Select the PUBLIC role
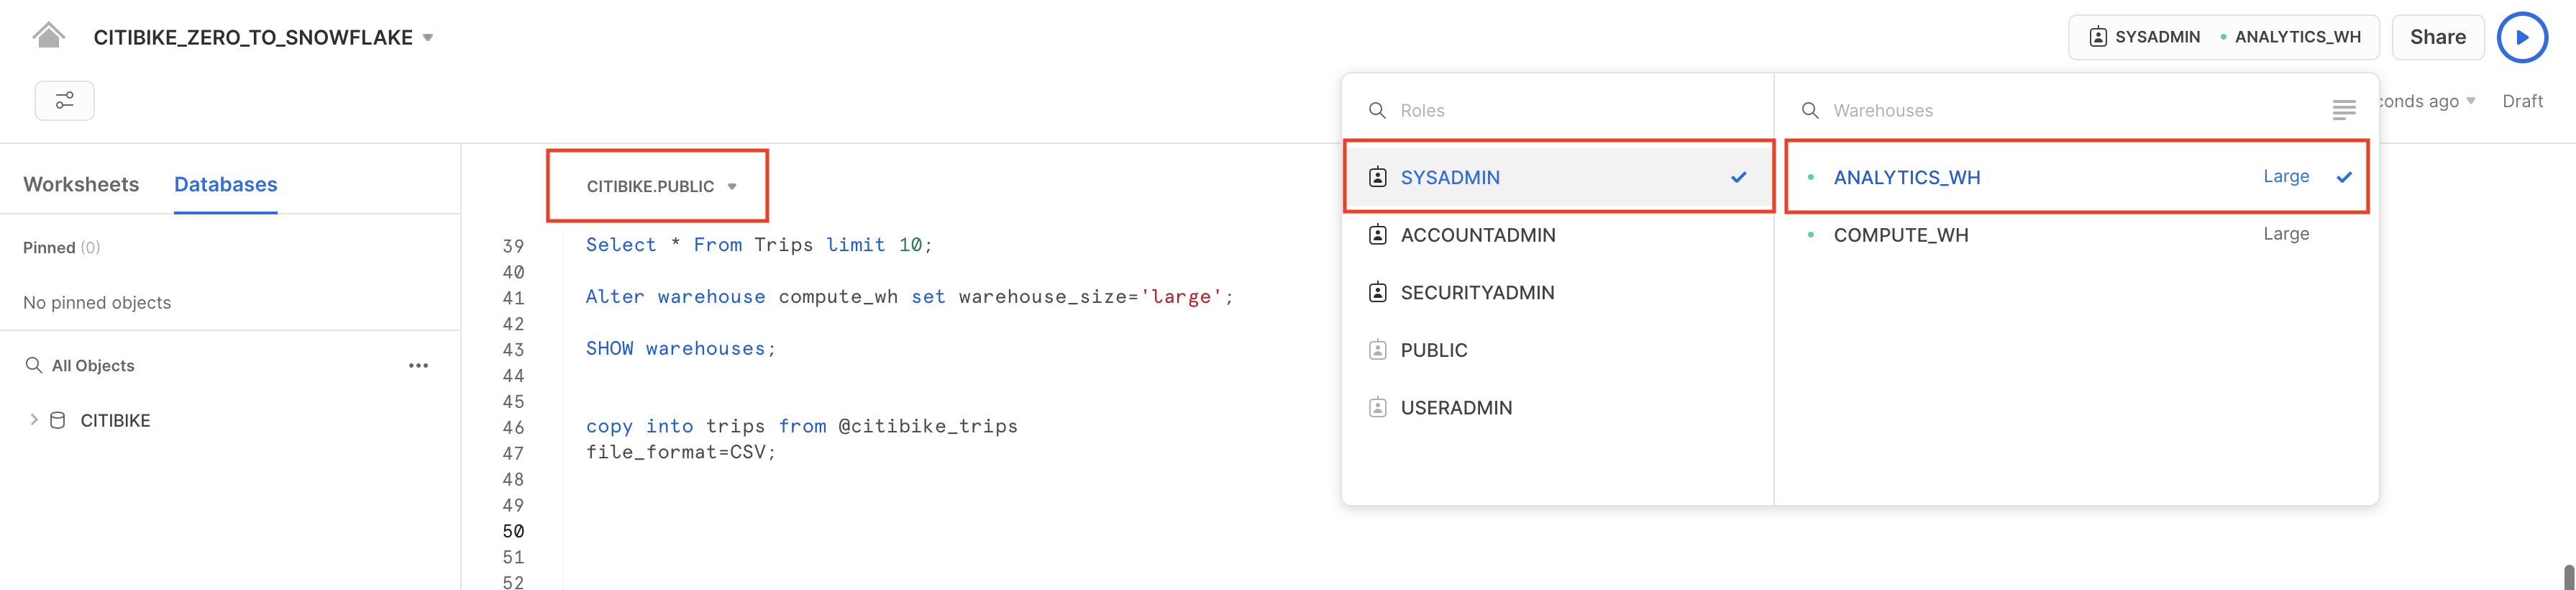The image size is (2576, 590). pyautogui.click(x=1558, y=350)
